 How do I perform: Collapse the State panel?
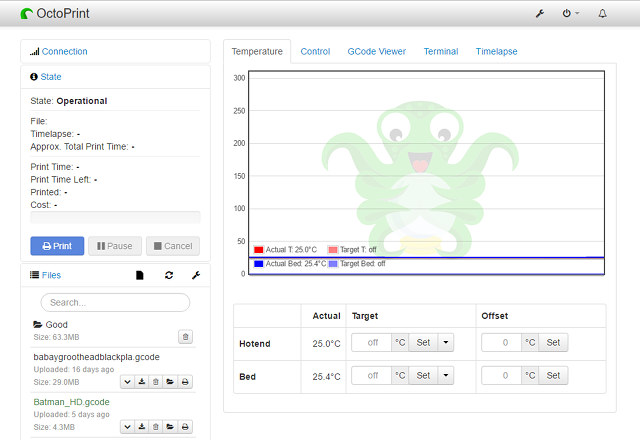[x=51, y=77]
